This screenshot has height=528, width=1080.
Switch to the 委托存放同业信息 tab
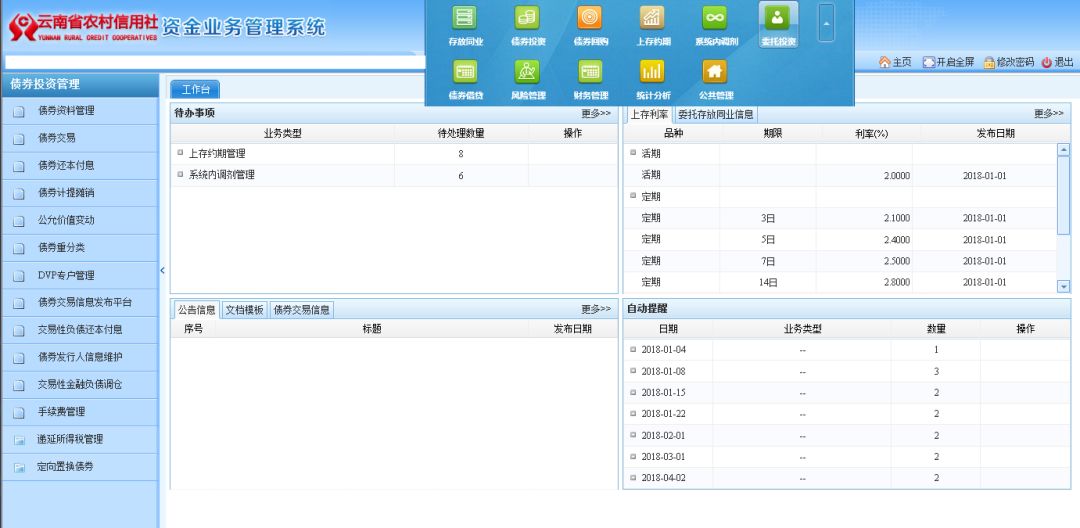point(716,114)
